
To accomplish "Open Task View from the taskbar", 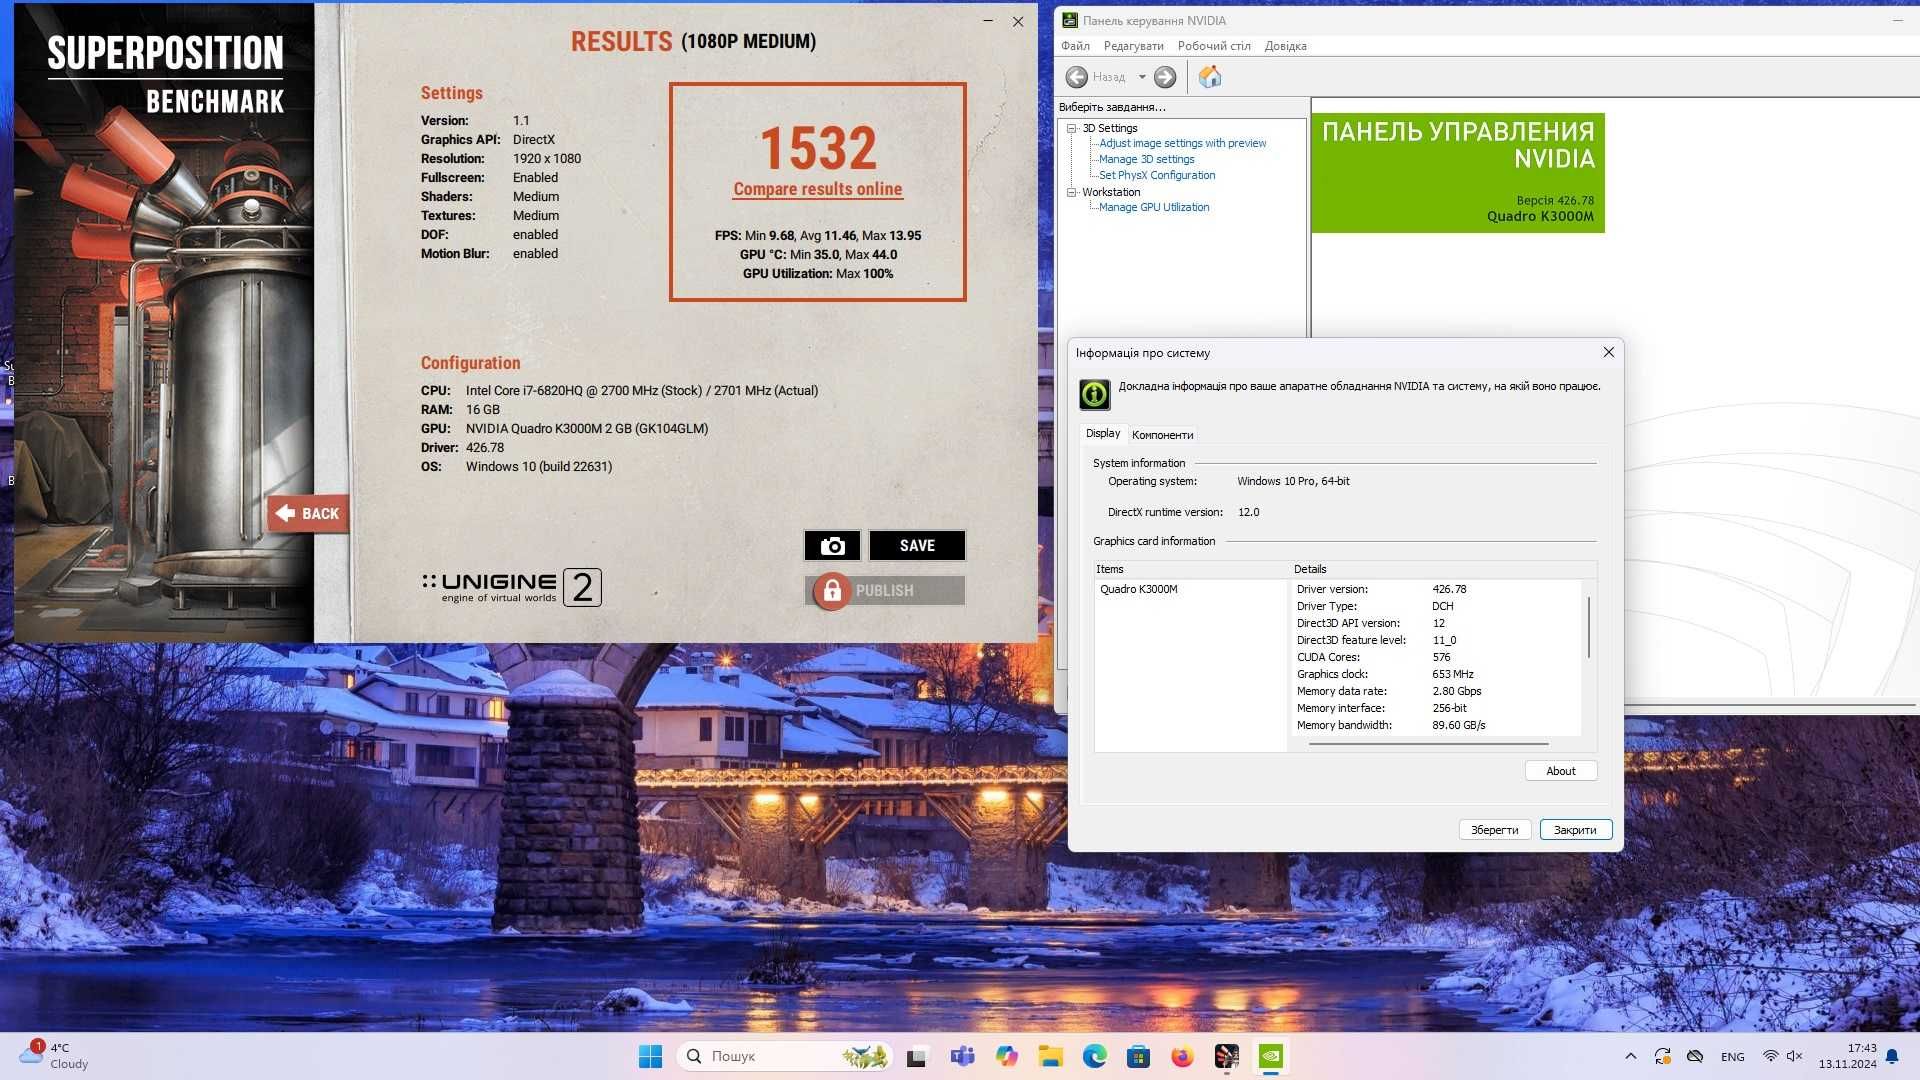I will coord(916,1056).
